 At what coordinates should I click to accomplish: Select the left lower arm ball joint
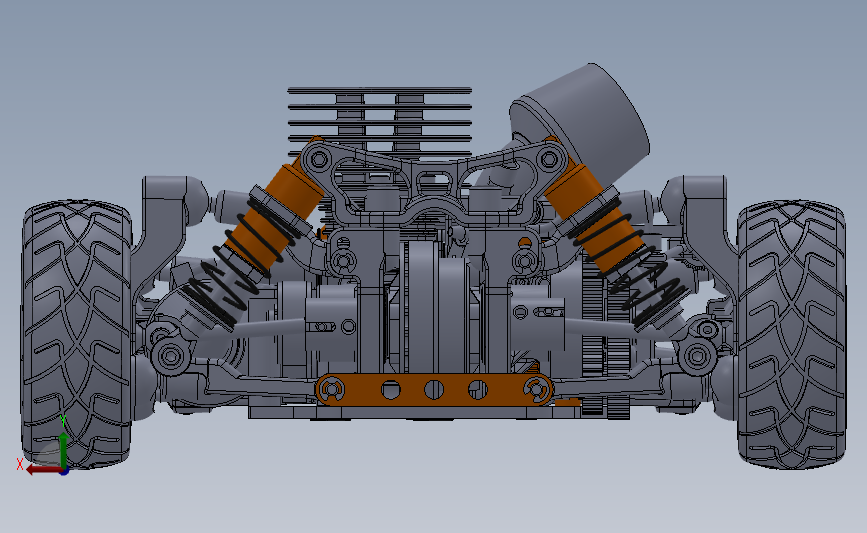[170, 356]
